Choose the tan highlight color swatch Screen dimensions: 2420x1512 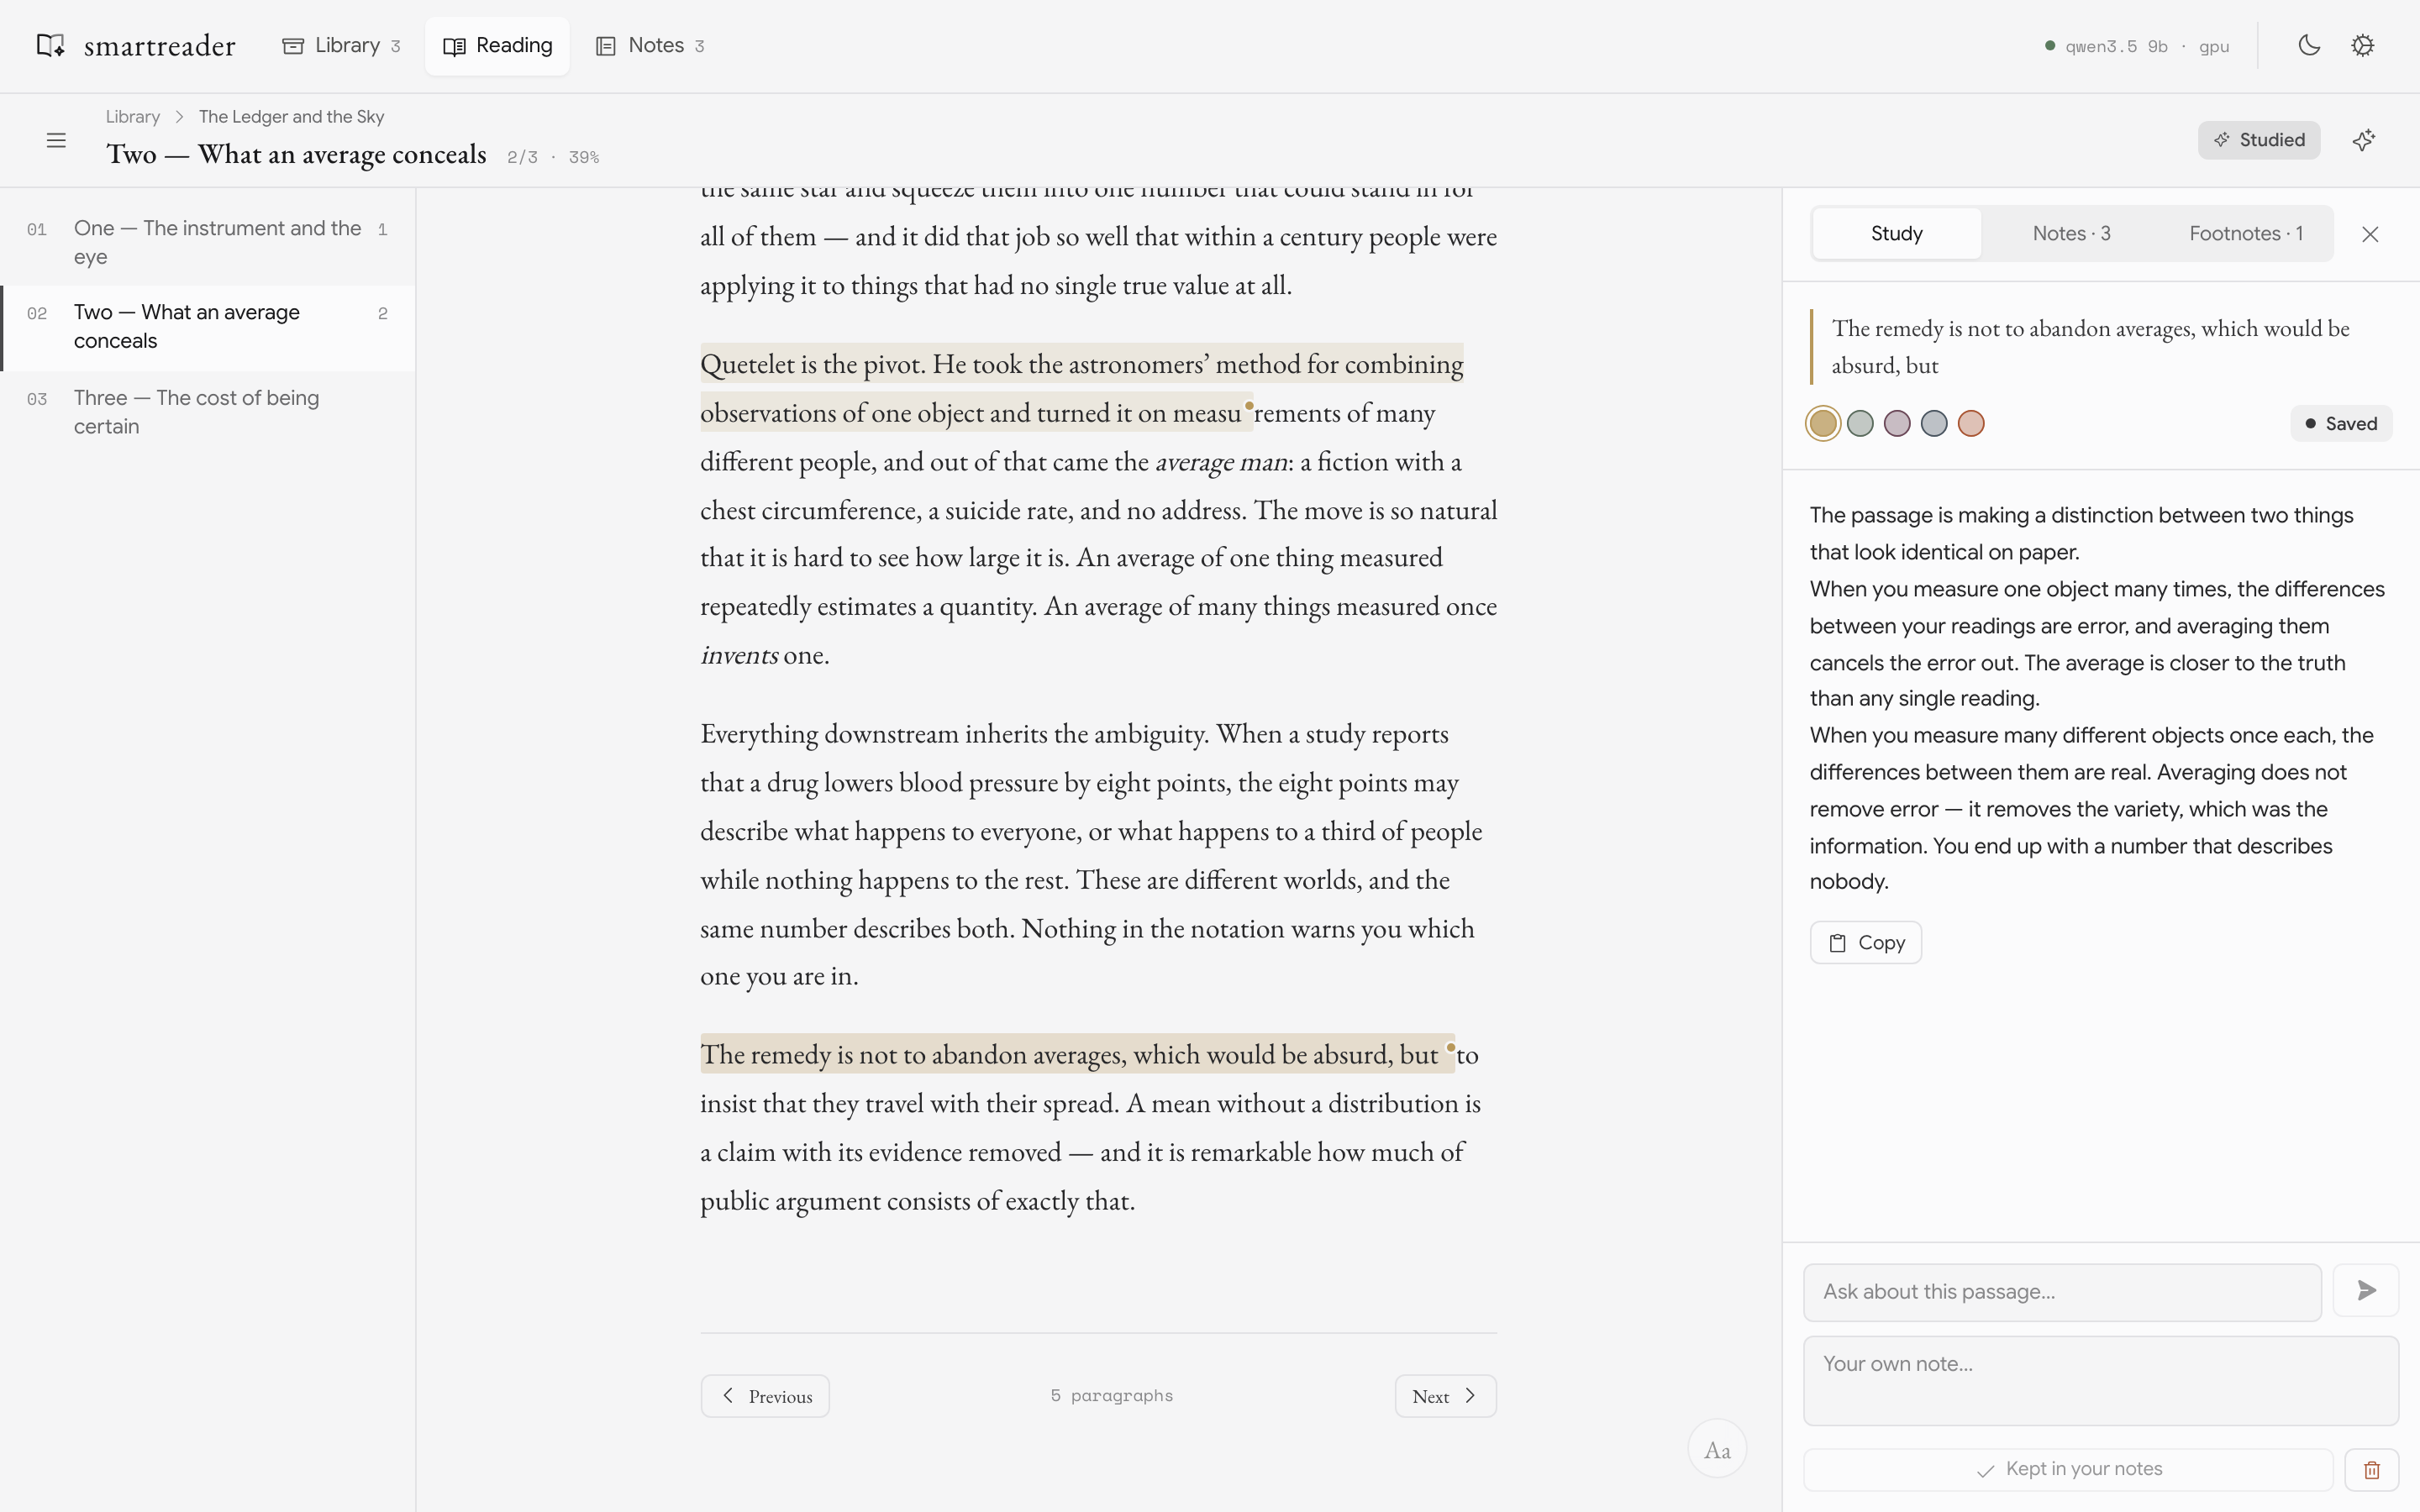pyautogui.click(x=1823, y=423)
